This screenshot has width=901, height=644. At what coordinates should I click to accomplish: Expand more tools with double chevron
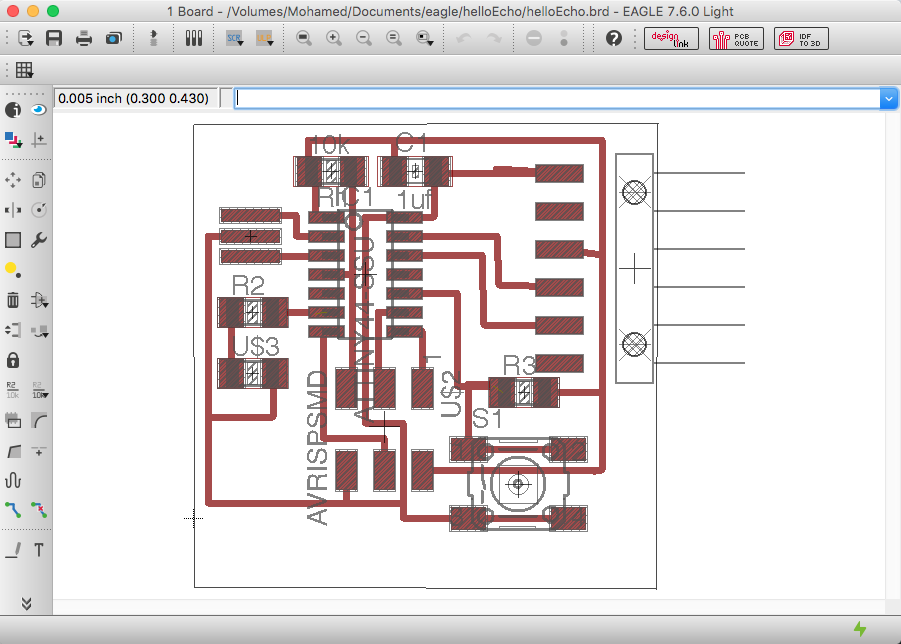click(26, 603)
